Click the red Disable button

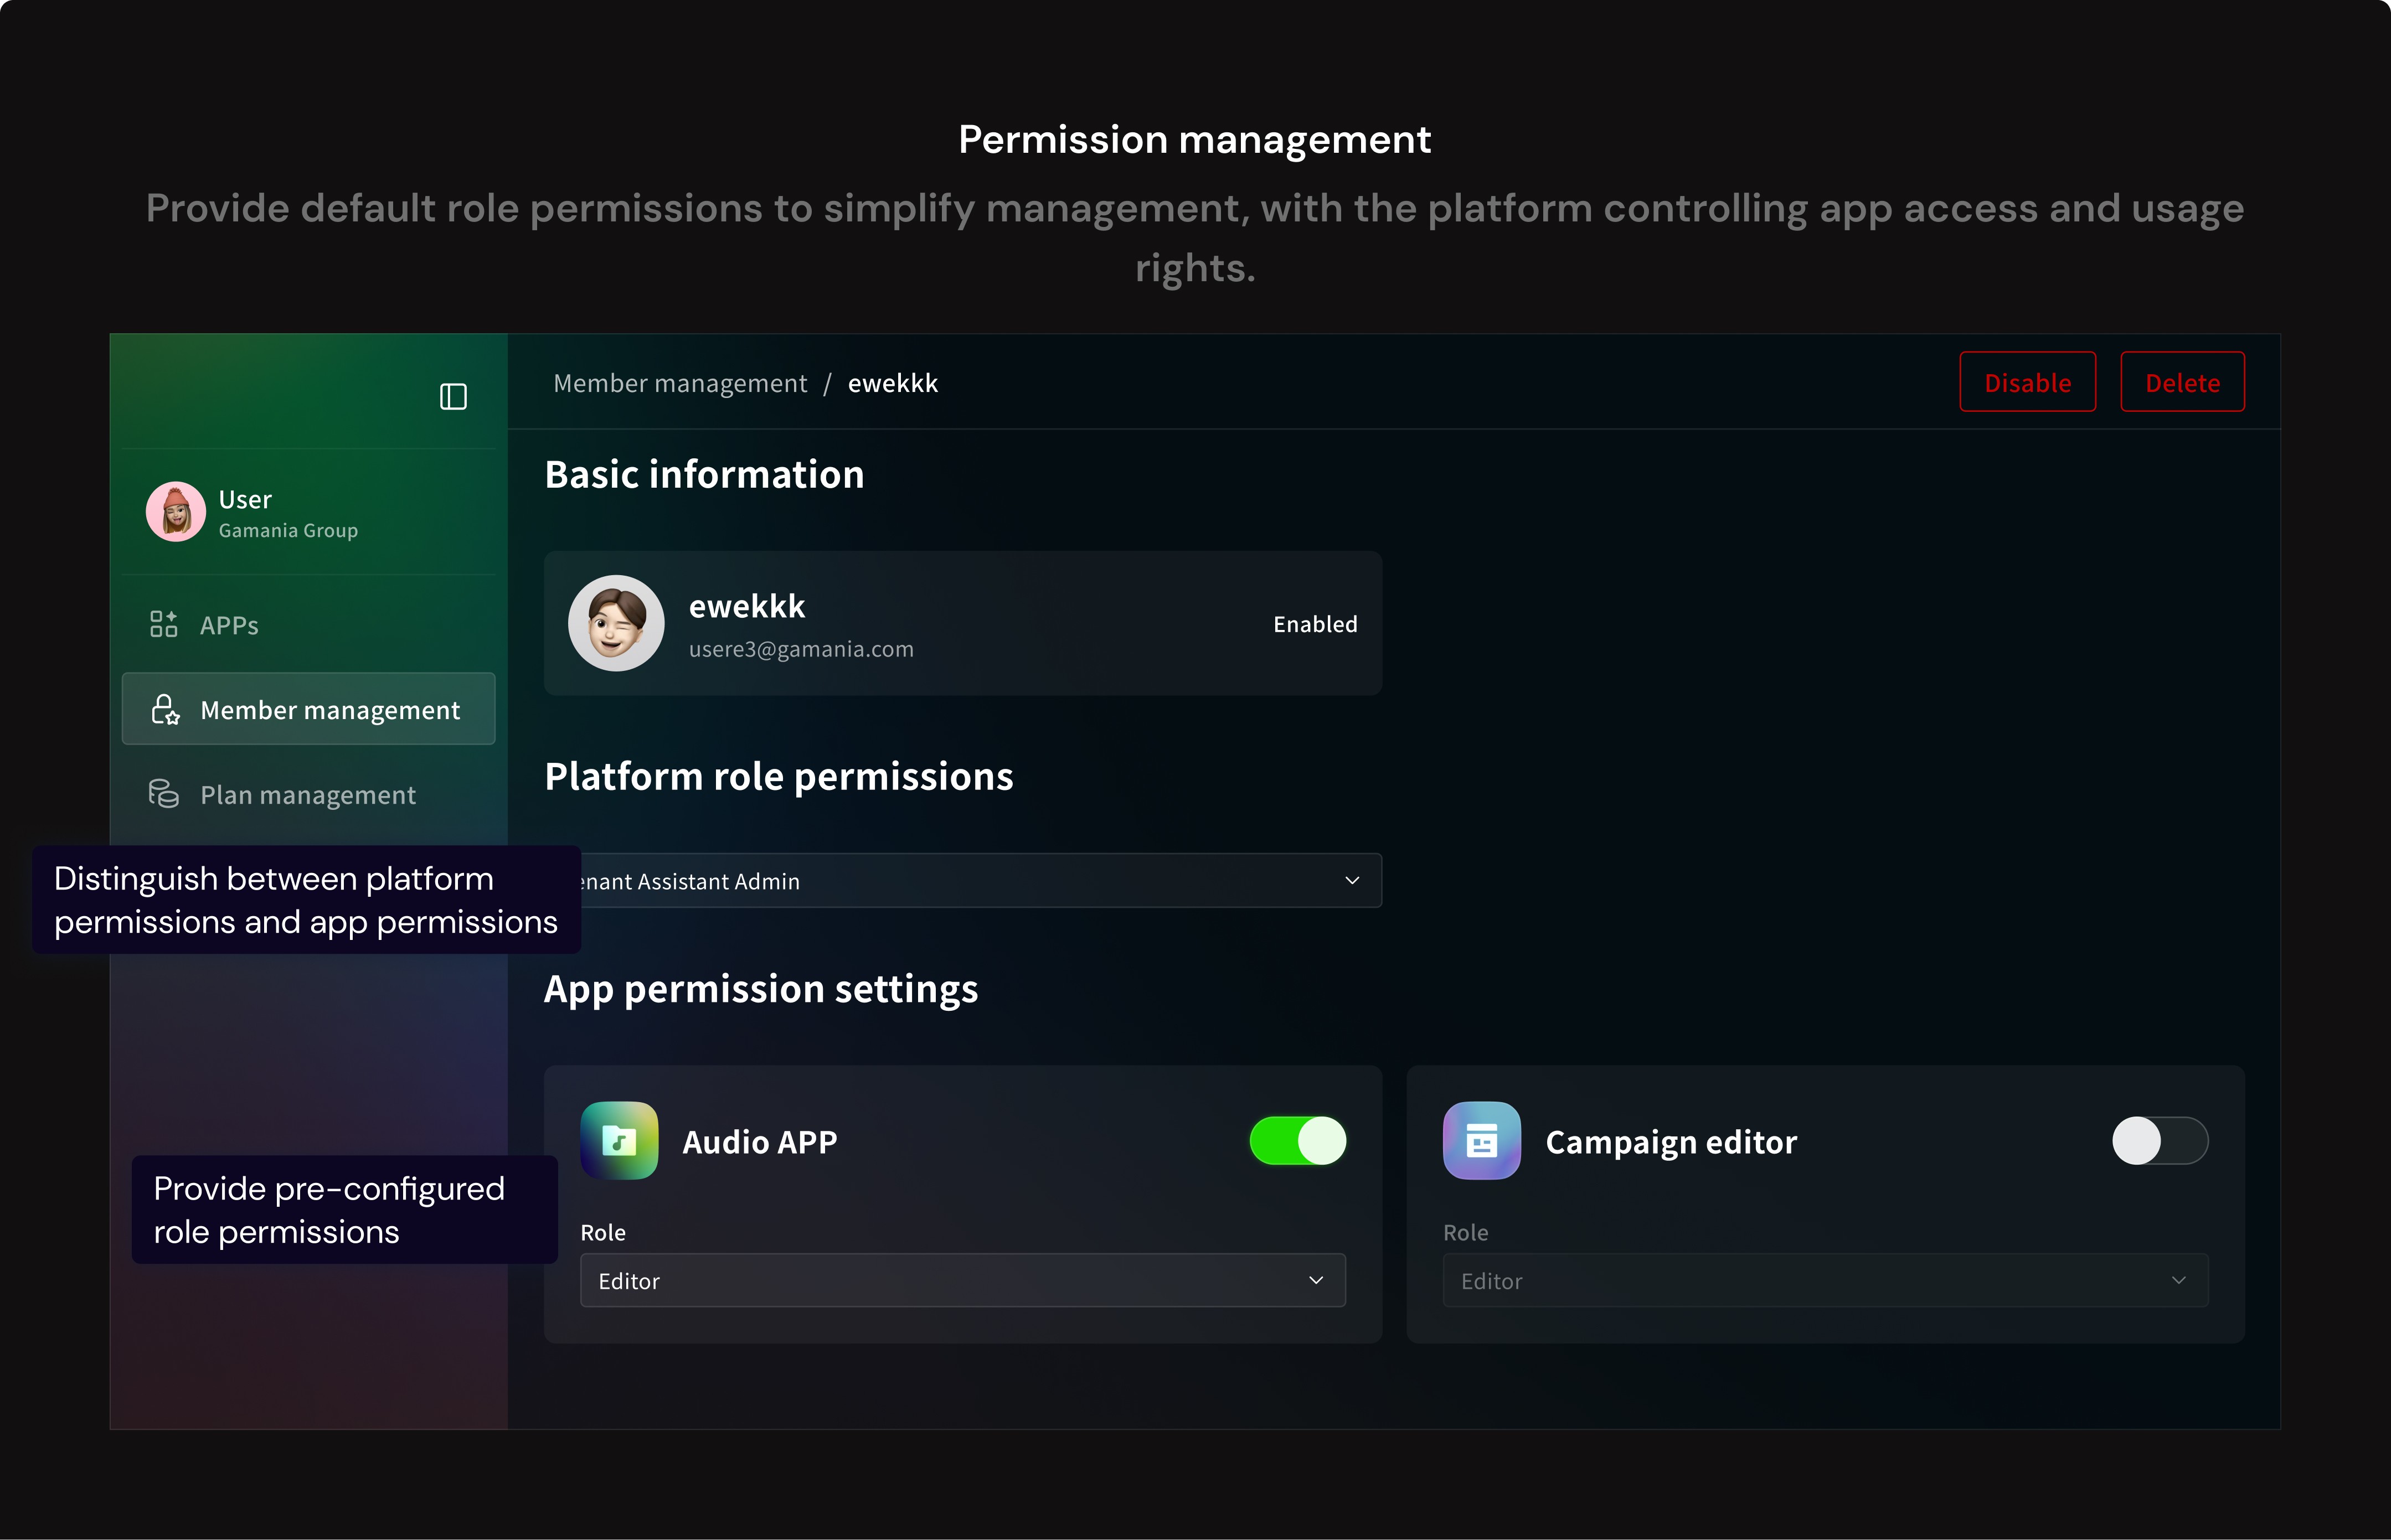(x=2027, y=382)
